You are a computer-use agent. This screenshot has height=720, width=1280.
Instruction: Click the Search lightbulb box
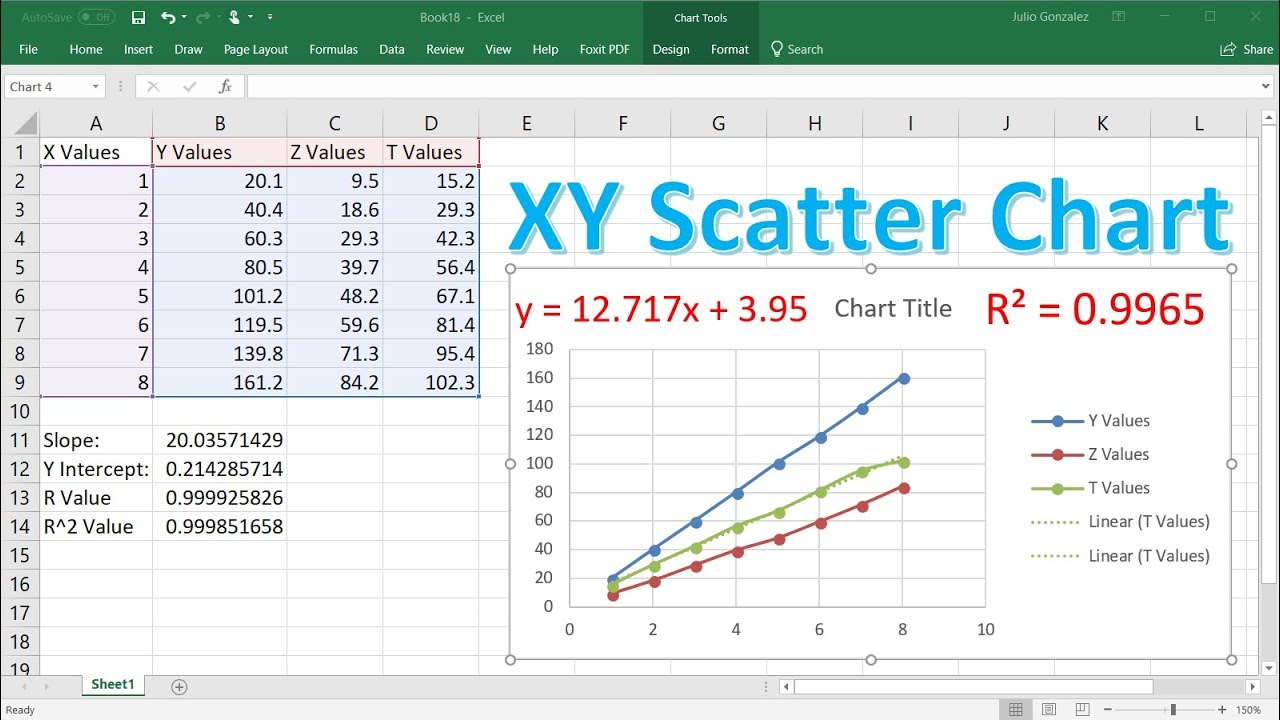(797, 49)
